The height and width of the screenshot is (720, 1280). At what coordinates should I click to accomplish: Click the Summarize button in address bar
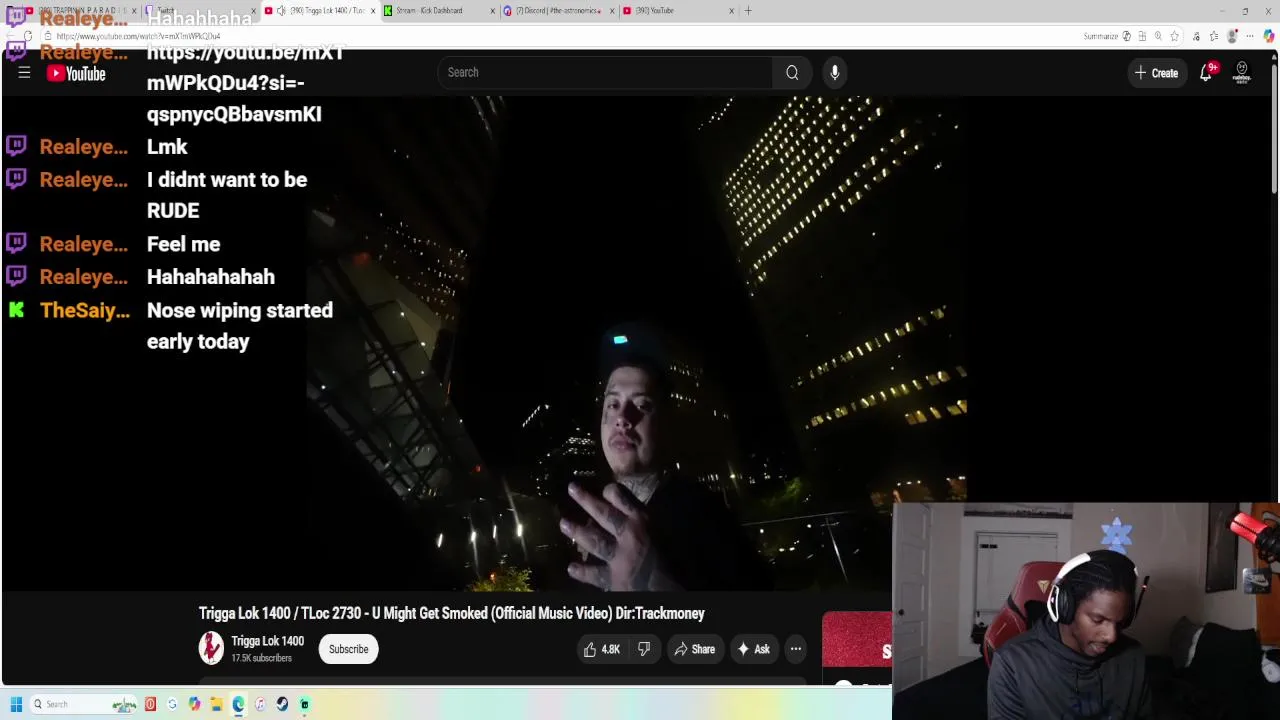1101,36
